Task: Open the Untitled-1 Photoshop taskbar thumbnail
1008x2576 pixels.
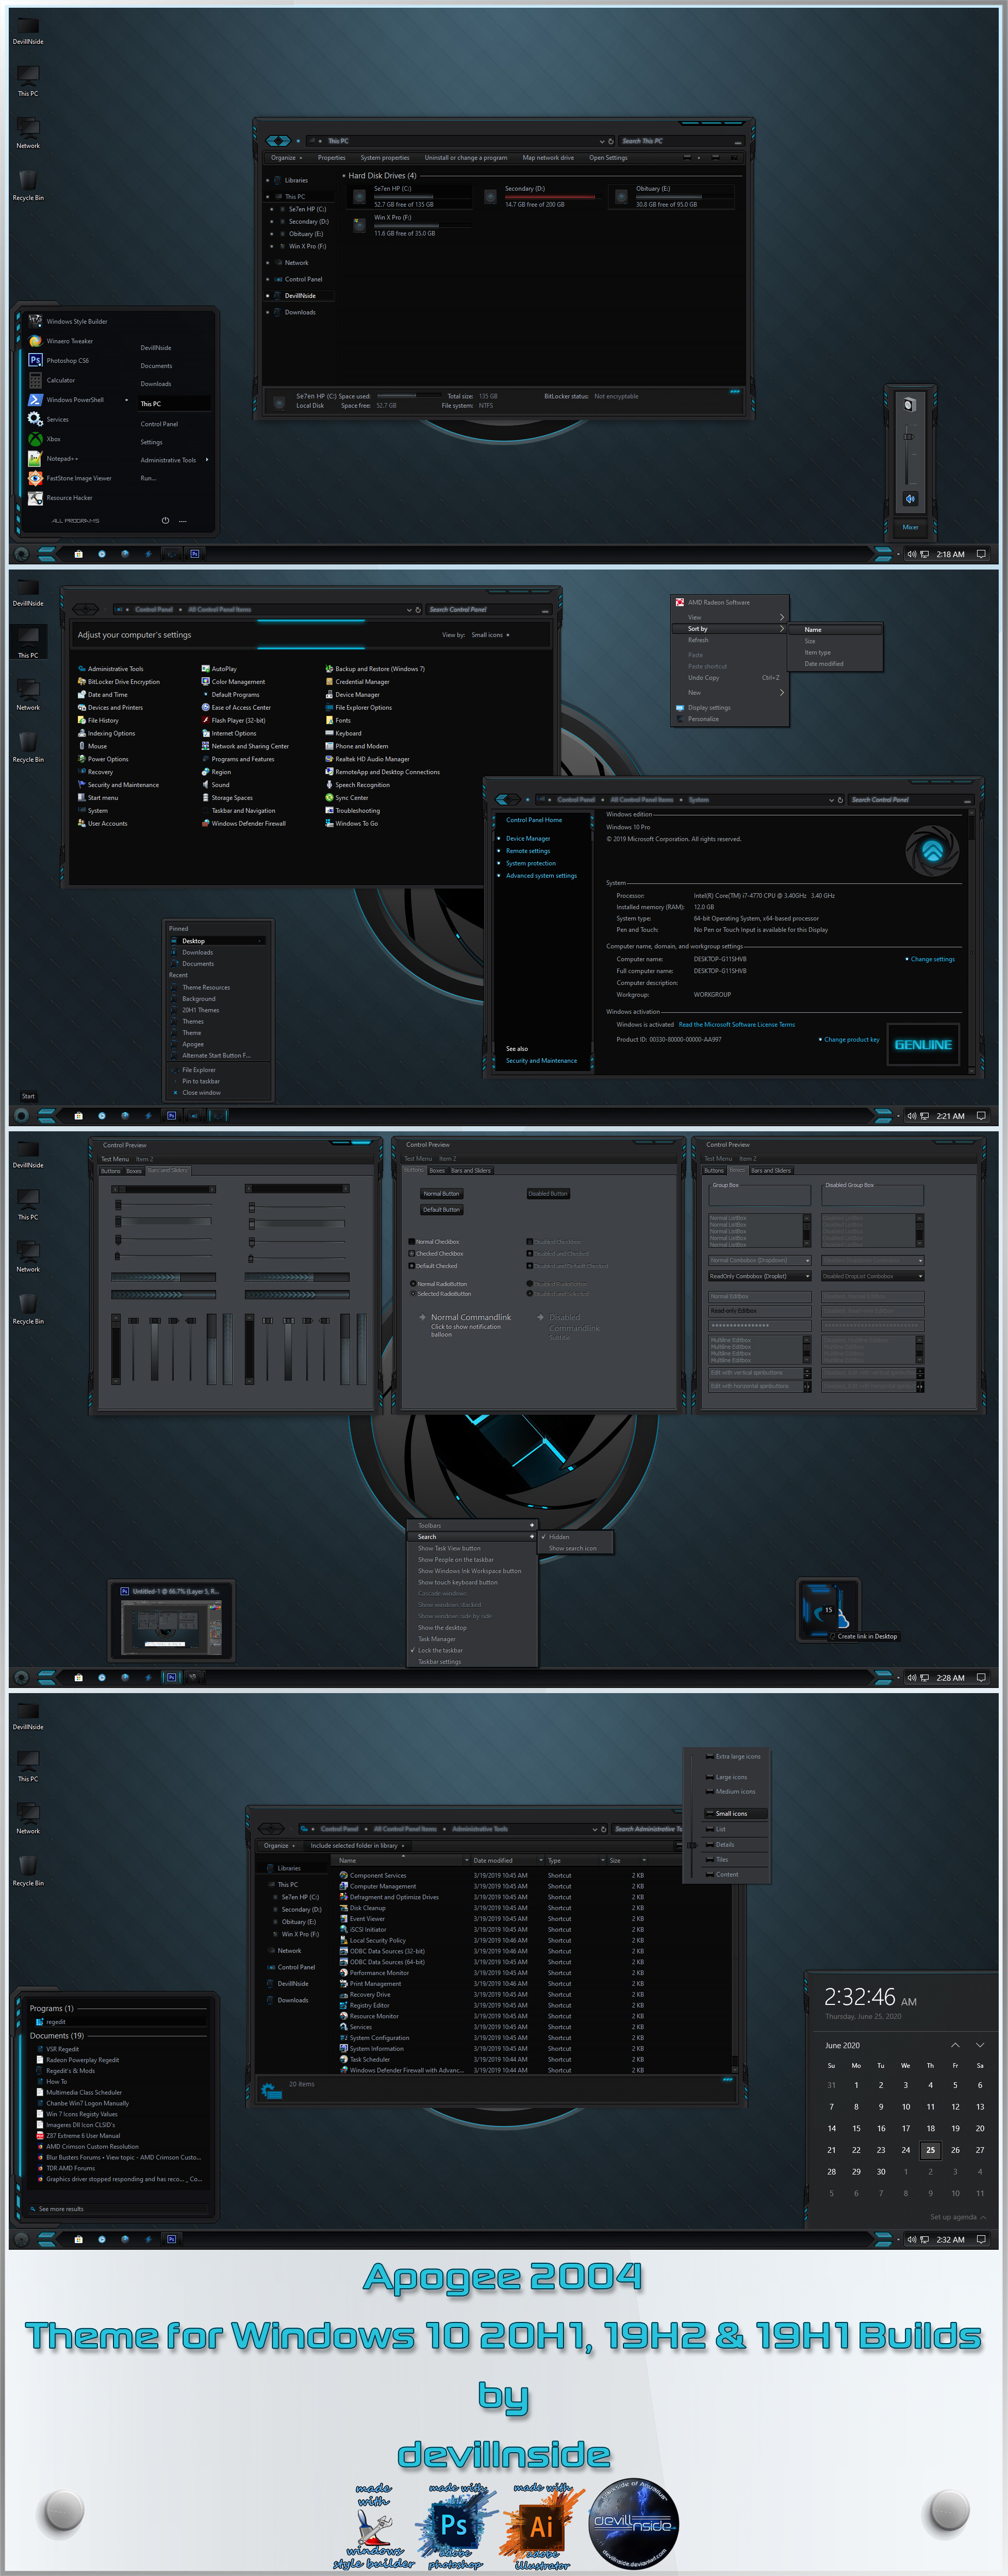Action: pyautogui.click(x=172, y=1621)
